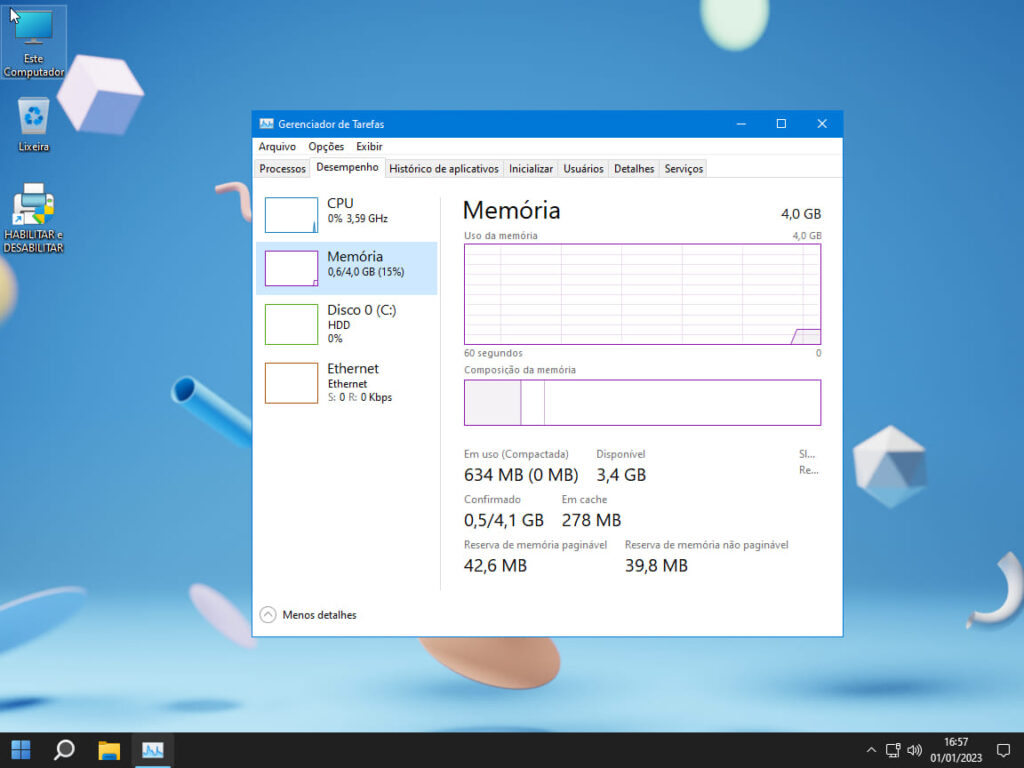This screenshot has width=1024, height=768.
Task: Open the Arquivo menu
Action: point(277,147)
